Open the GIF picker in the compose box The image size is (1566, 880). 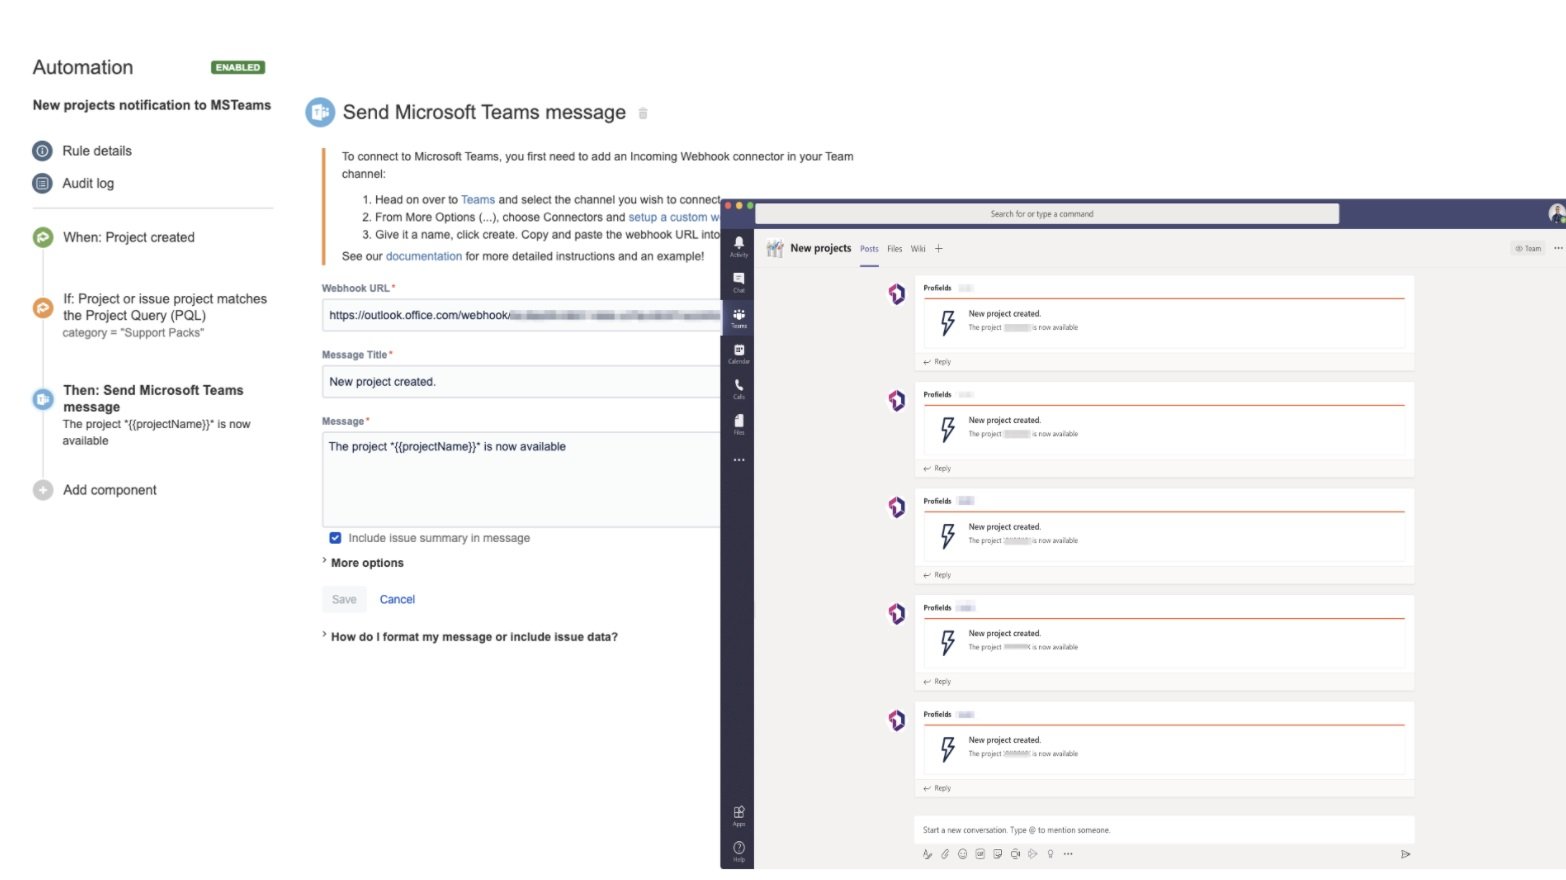[978, 854]
